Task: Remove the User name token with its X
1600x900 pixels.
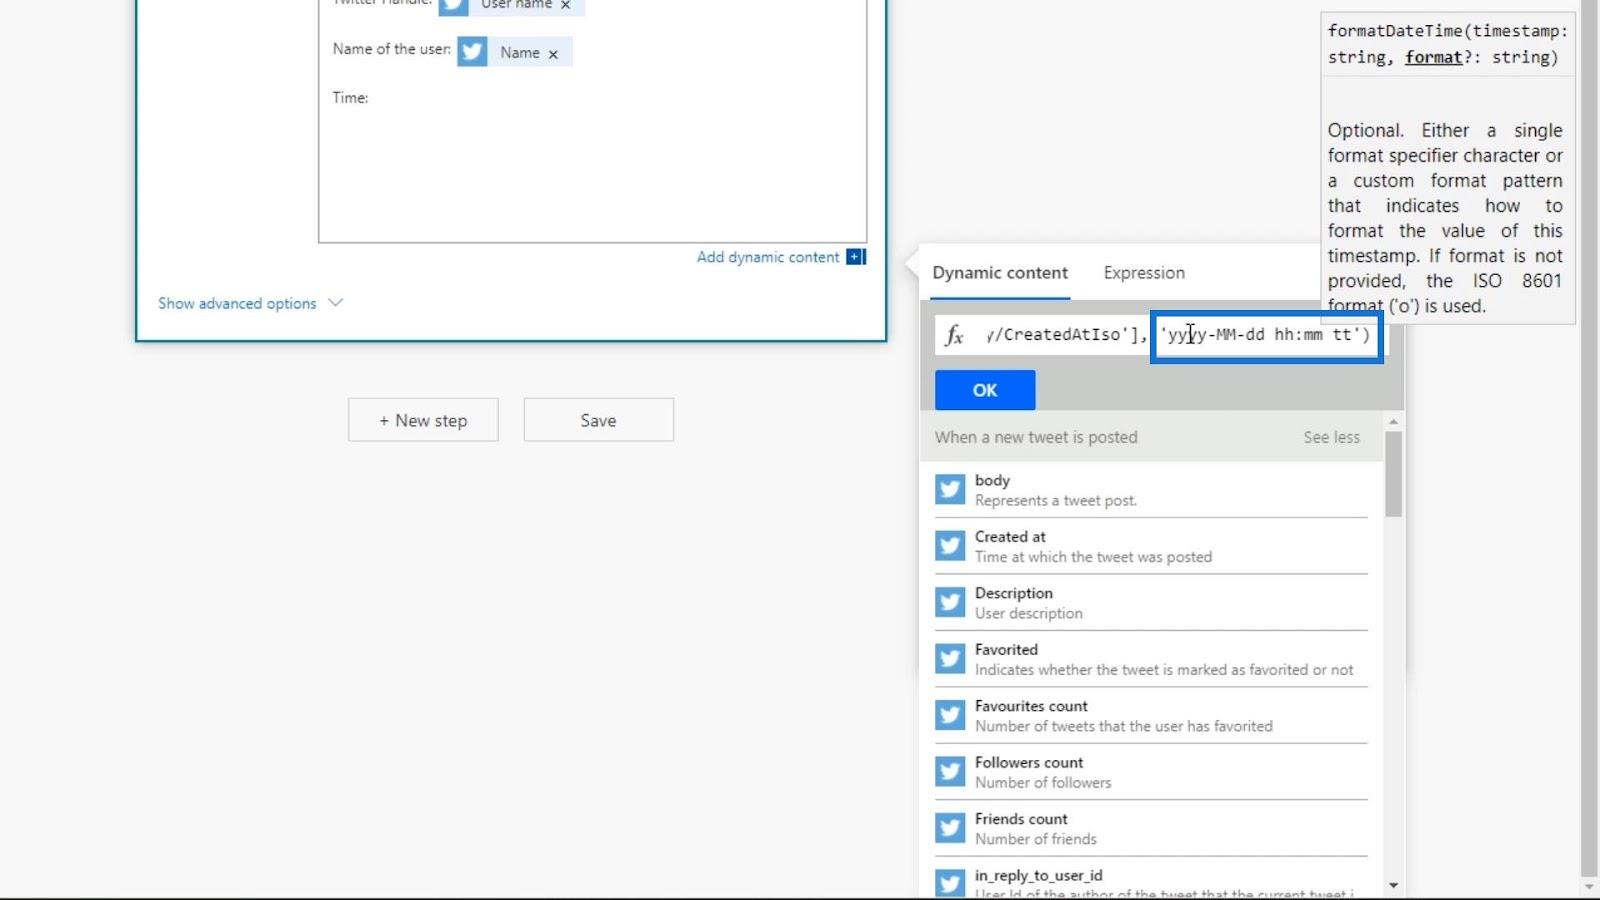Action: click(565, 5)
